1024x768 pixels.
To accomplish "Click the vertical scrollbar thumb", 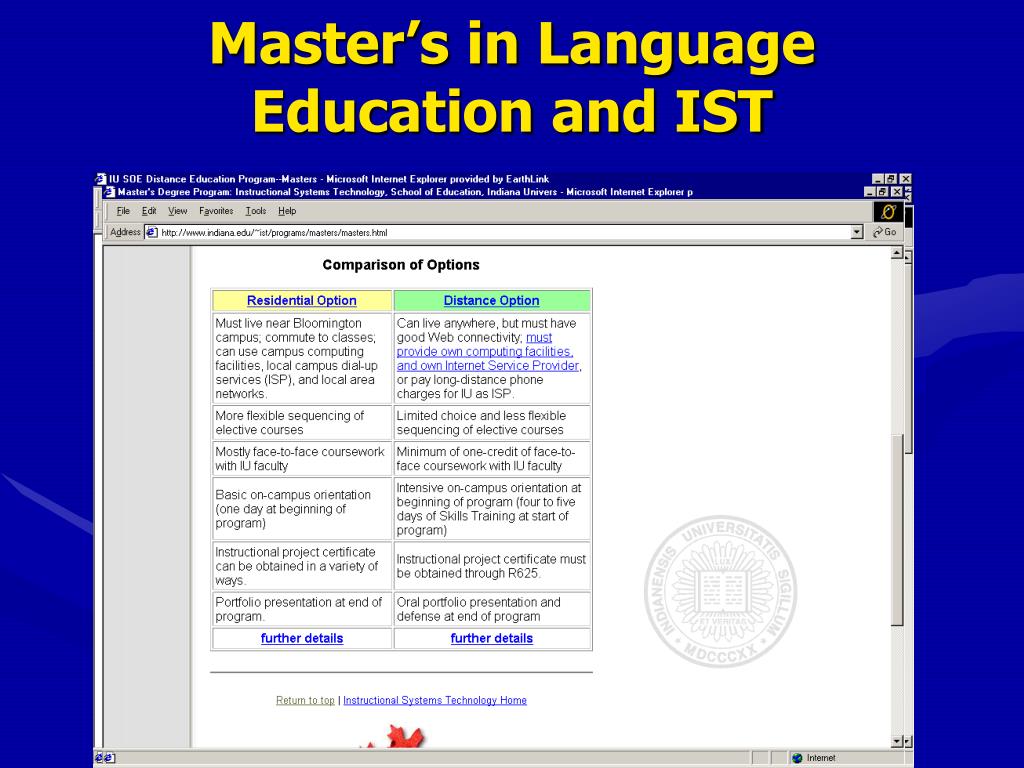I will coord(897,529).
